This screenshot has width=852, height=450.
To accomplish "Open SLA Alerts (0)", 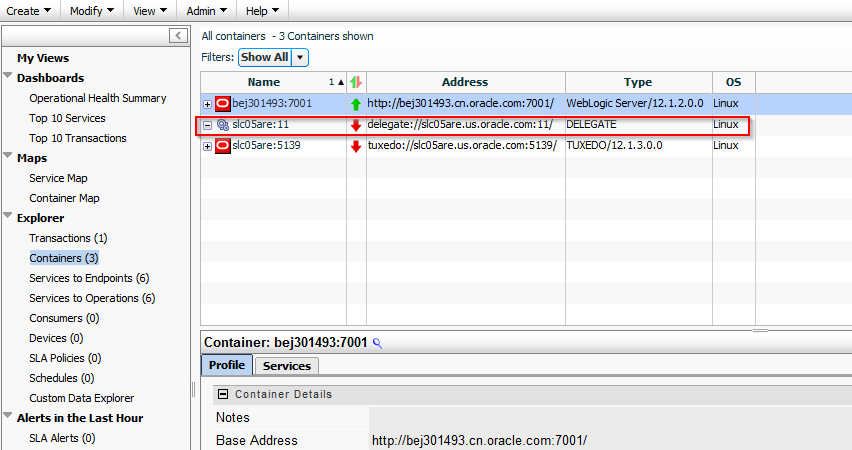I will 62,438.
